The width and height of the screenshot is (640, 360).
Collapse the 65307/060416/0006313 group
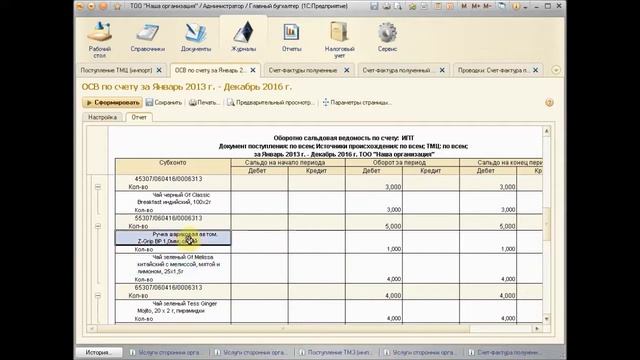pyautogui.click(x=98, y=296)
